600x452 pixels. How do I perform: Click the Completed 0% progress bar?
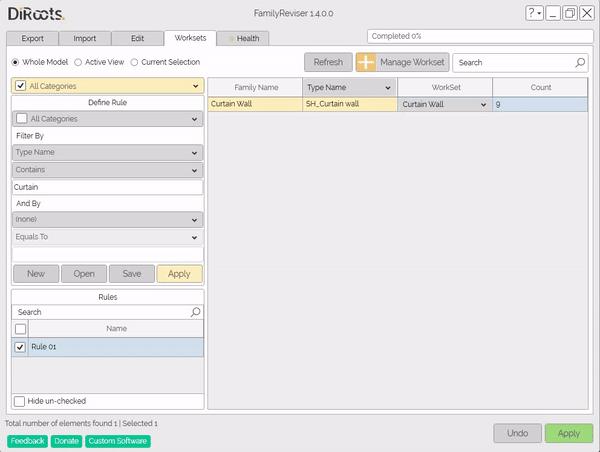(479, 36)
